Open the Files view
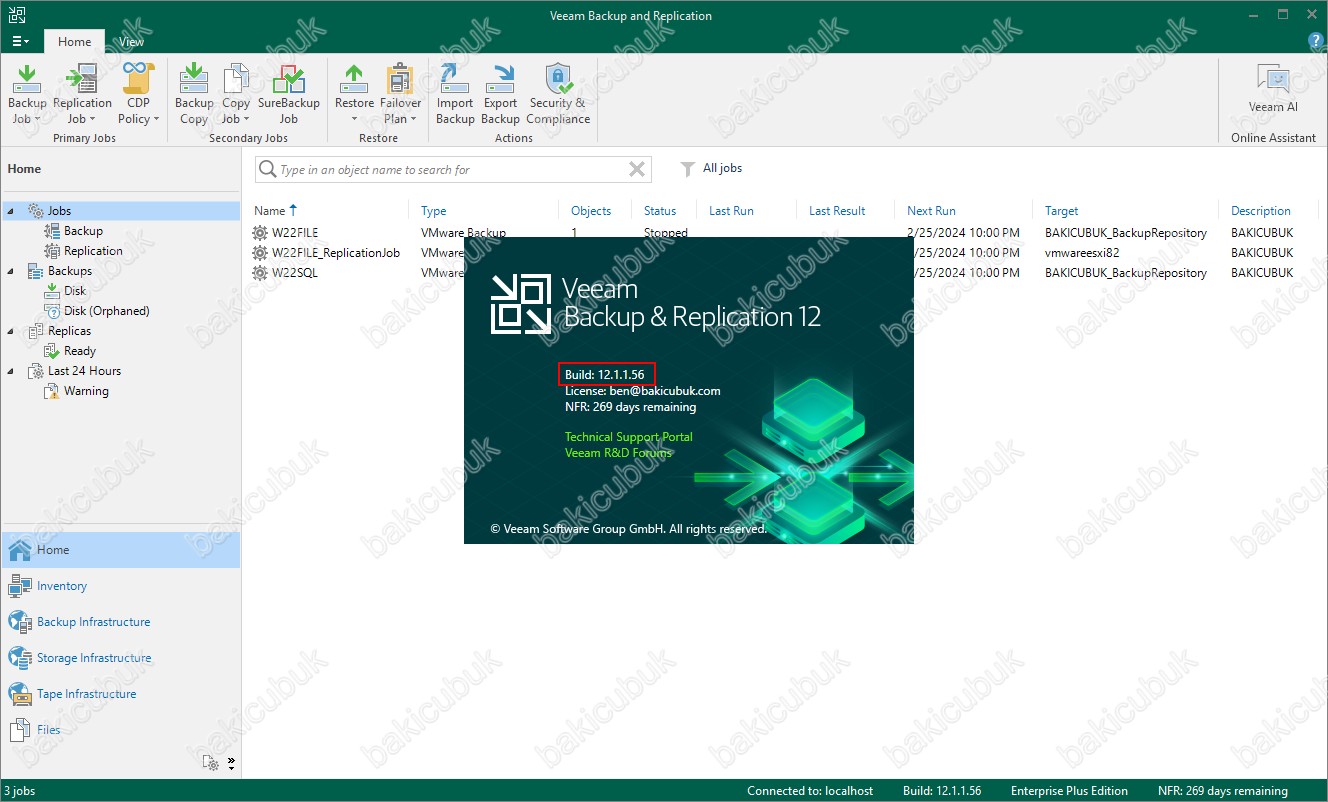Screen dimensions: 1328x802 [121, 730]
